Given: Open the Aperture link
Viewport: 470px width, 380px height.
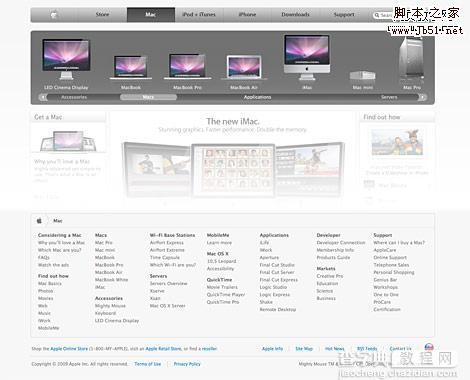Looking at the screenshot, I should point(269,258).
